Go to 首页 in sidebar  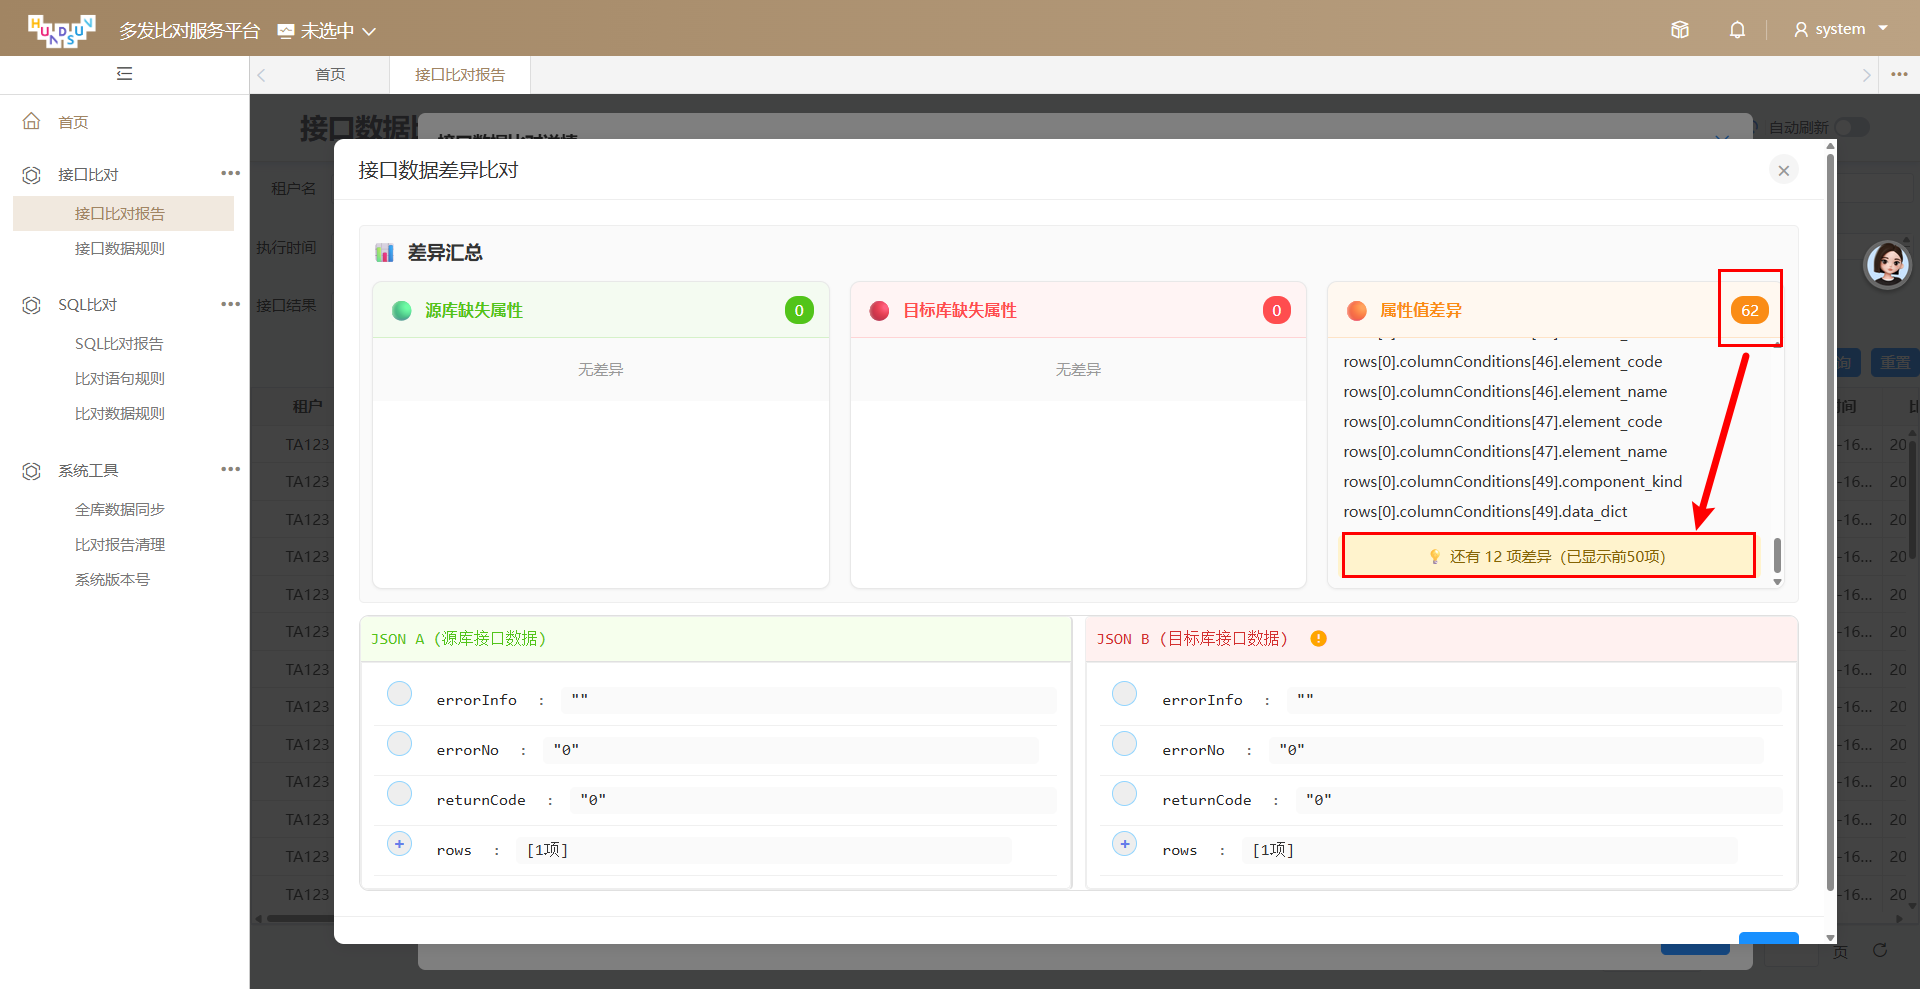[x=73, y=122]
